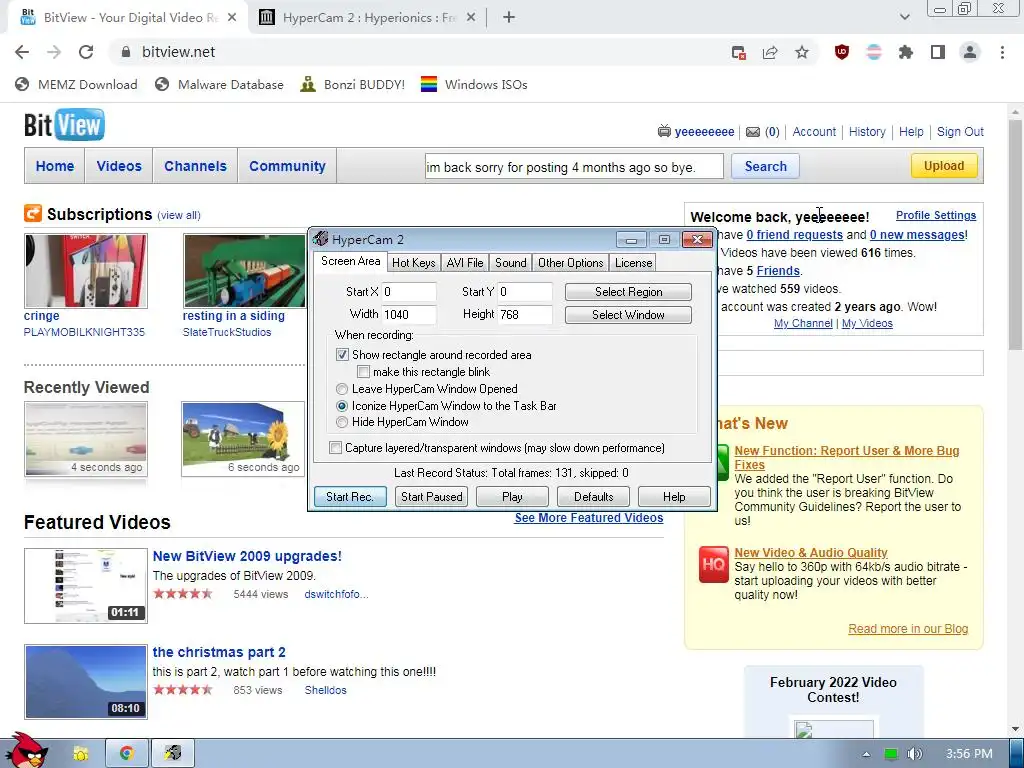Switch to the AVI File tab
The image size is (1024, 768).
[x=465, y=263]
